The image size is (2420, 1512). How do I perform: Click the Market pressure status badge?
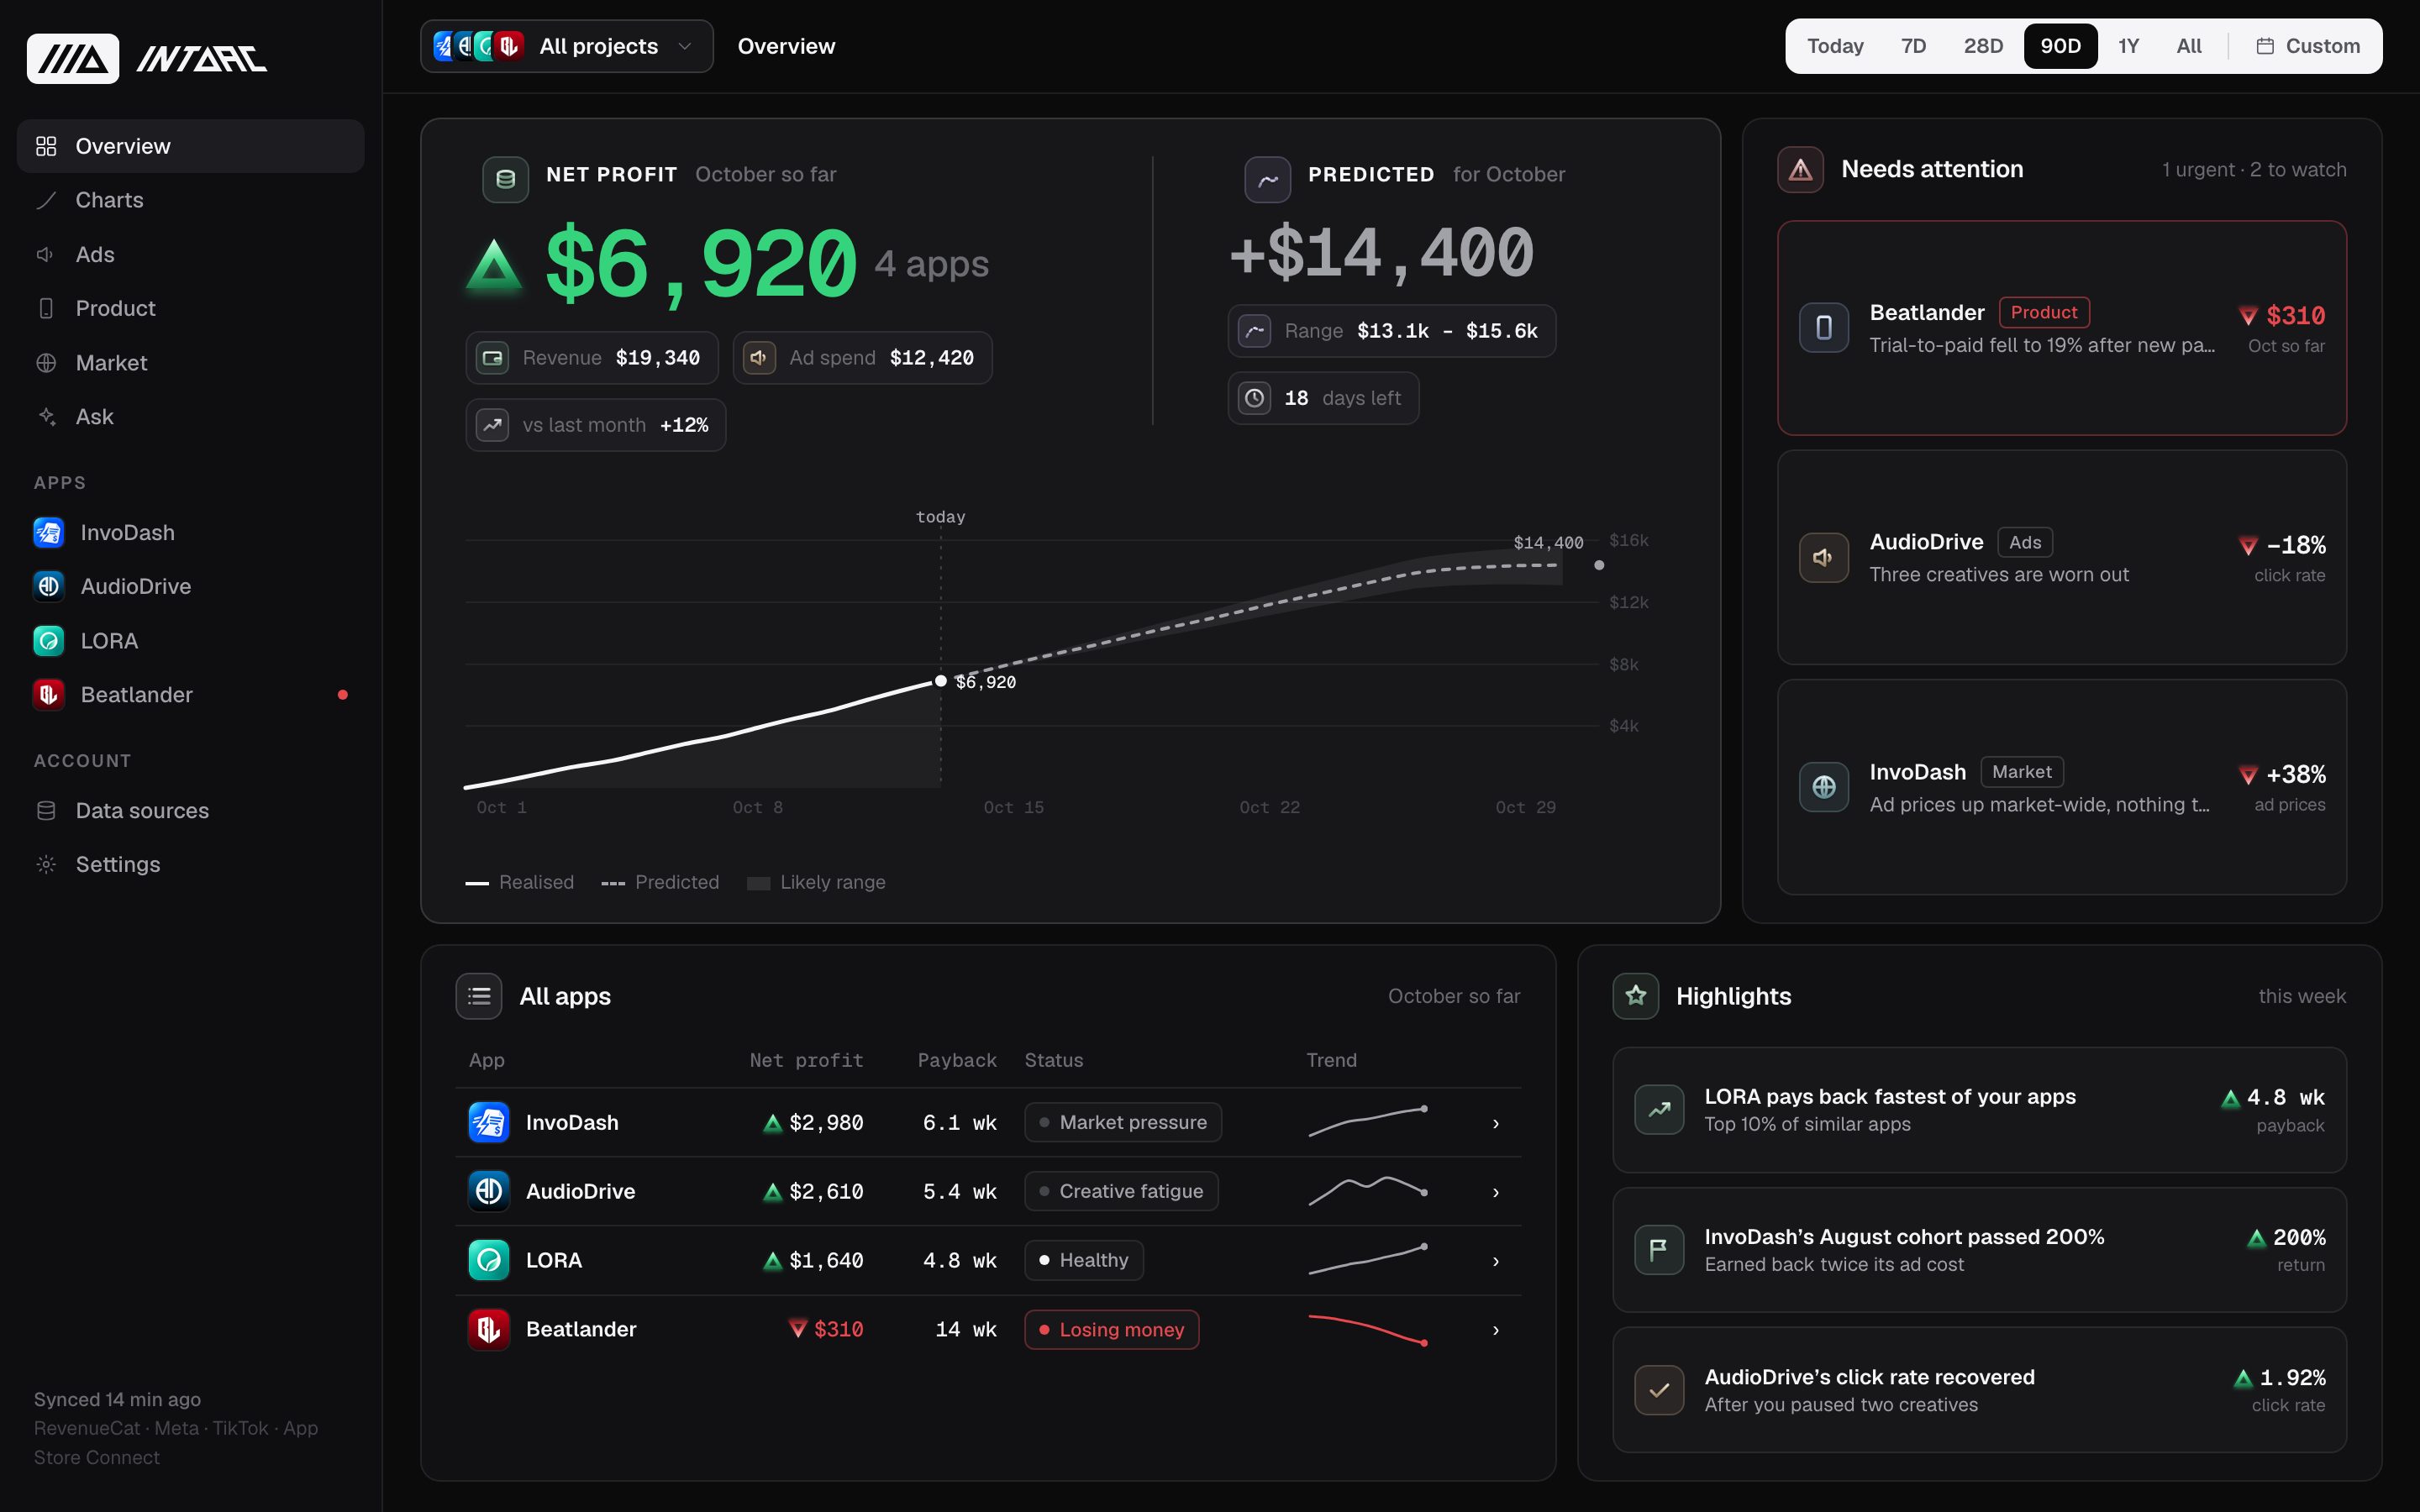click(1123, 1122)
